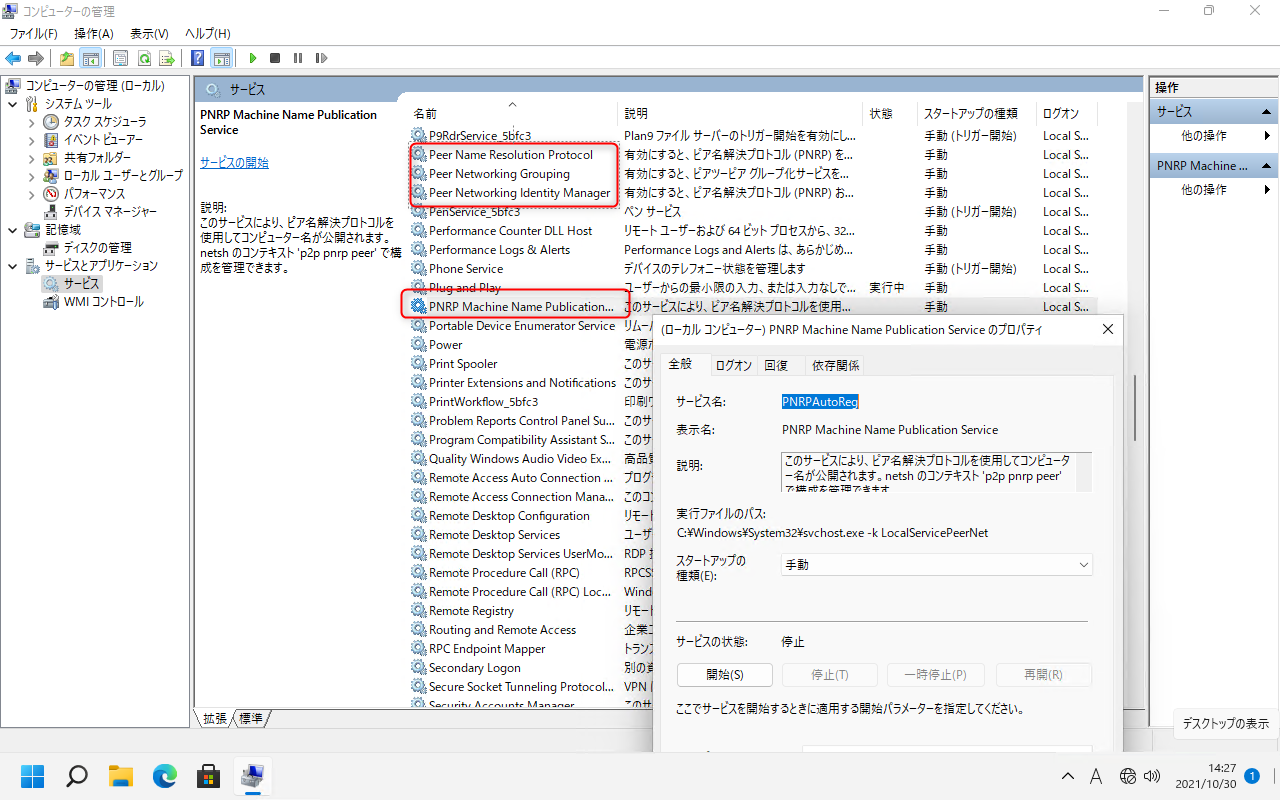Open Microsoft Edge from the taskbar

[x=164, y=775]
